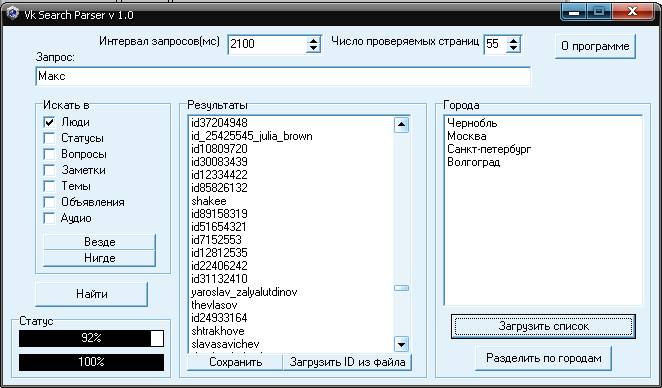Tick the Аудио checkbox

(49, 218)
